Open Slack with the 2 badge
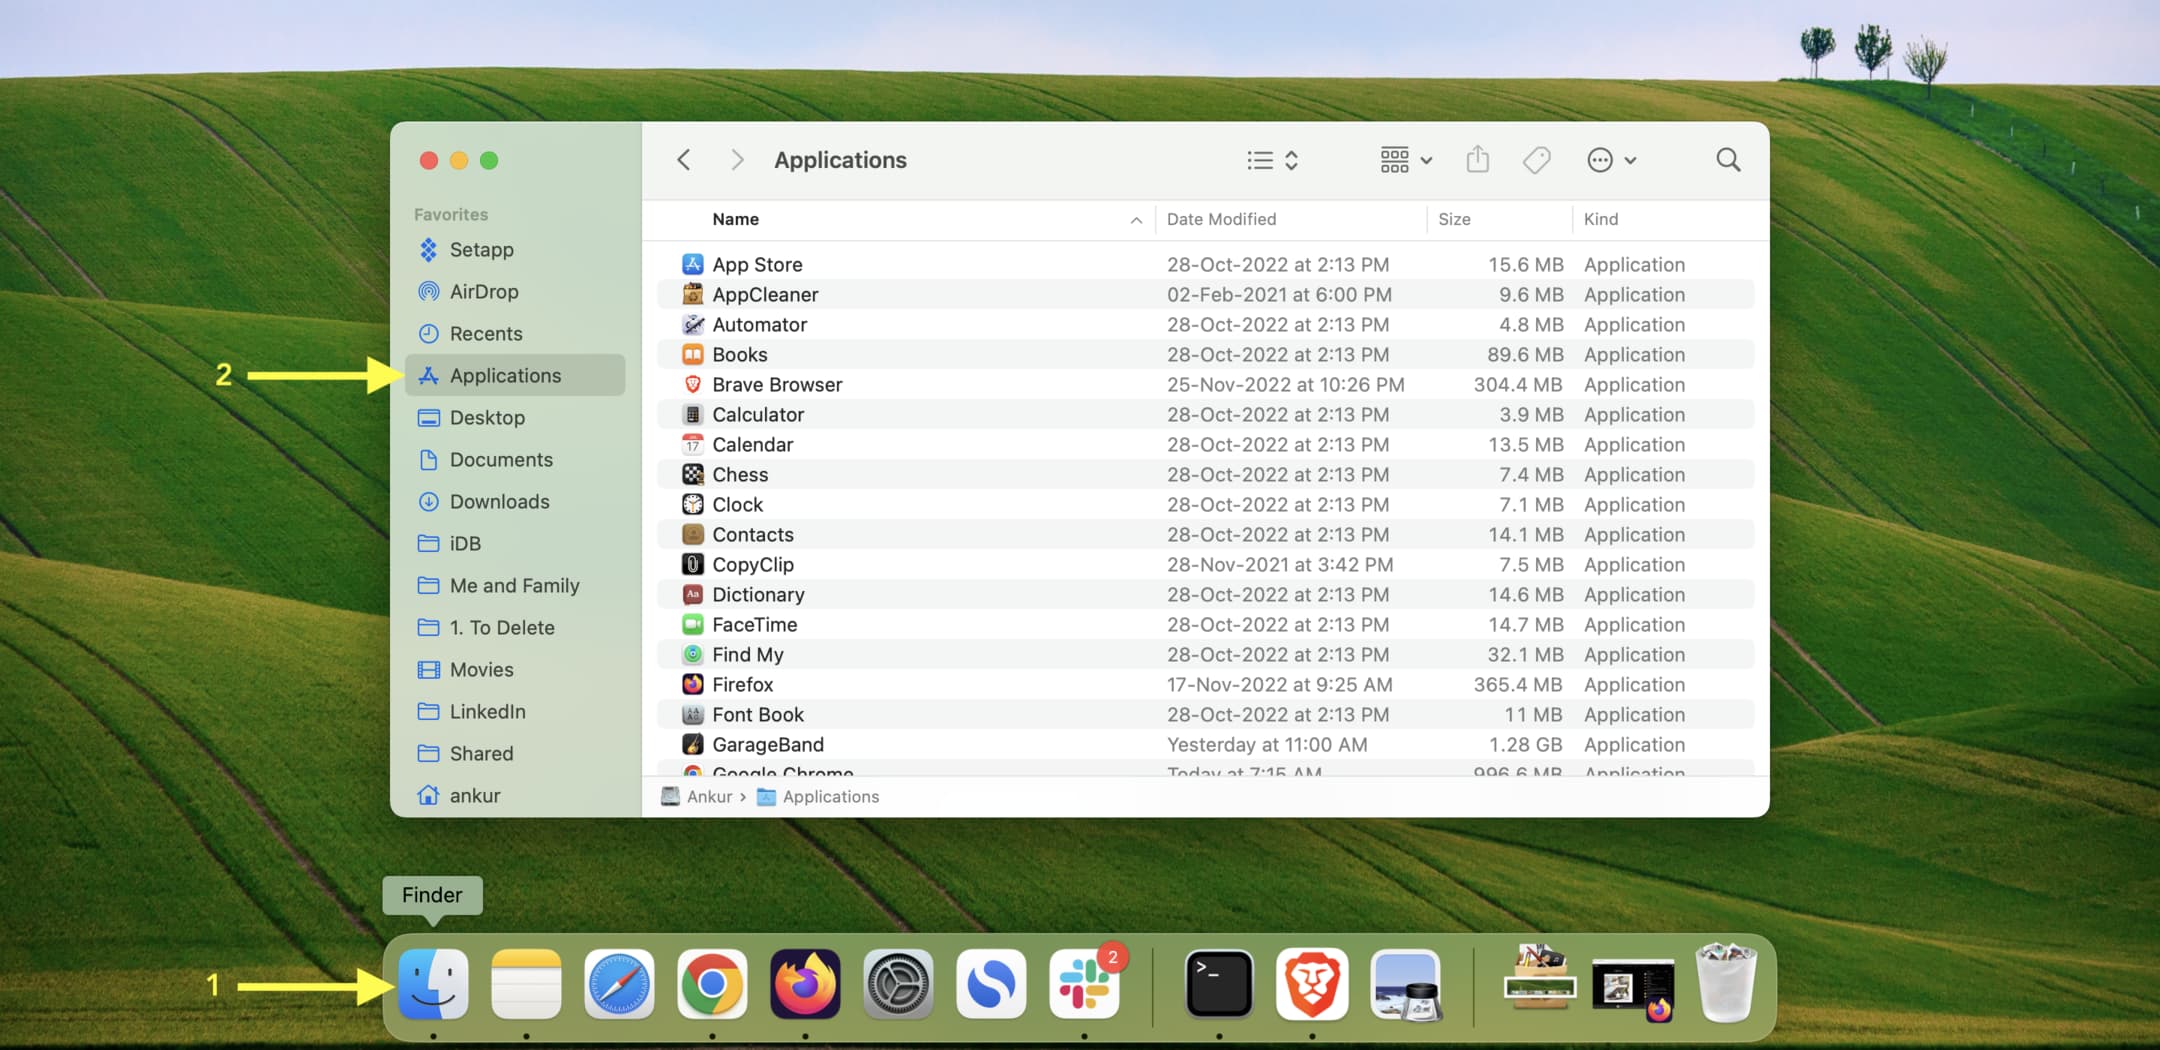This screenshot has width=2160, height=1050. [1086, 982]
